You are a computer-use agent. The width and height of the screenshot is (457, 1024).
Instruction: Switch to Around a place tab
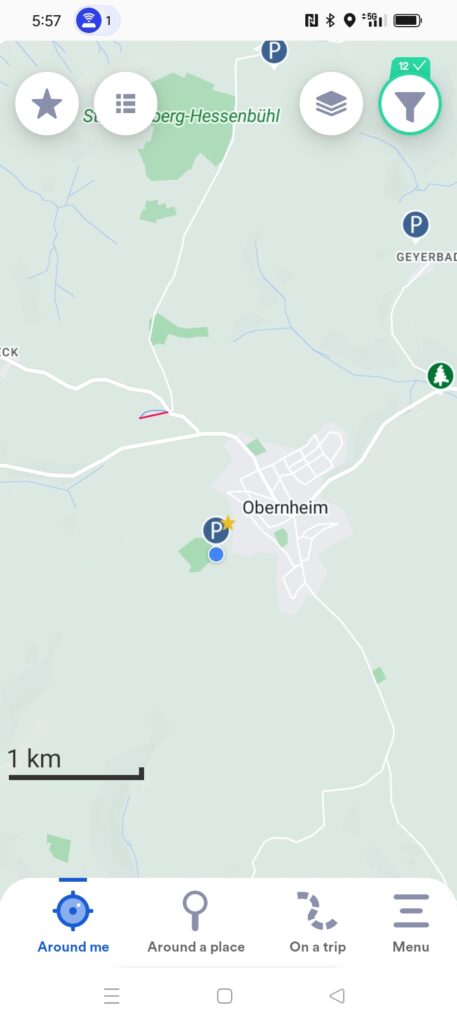tap(196, 922)
